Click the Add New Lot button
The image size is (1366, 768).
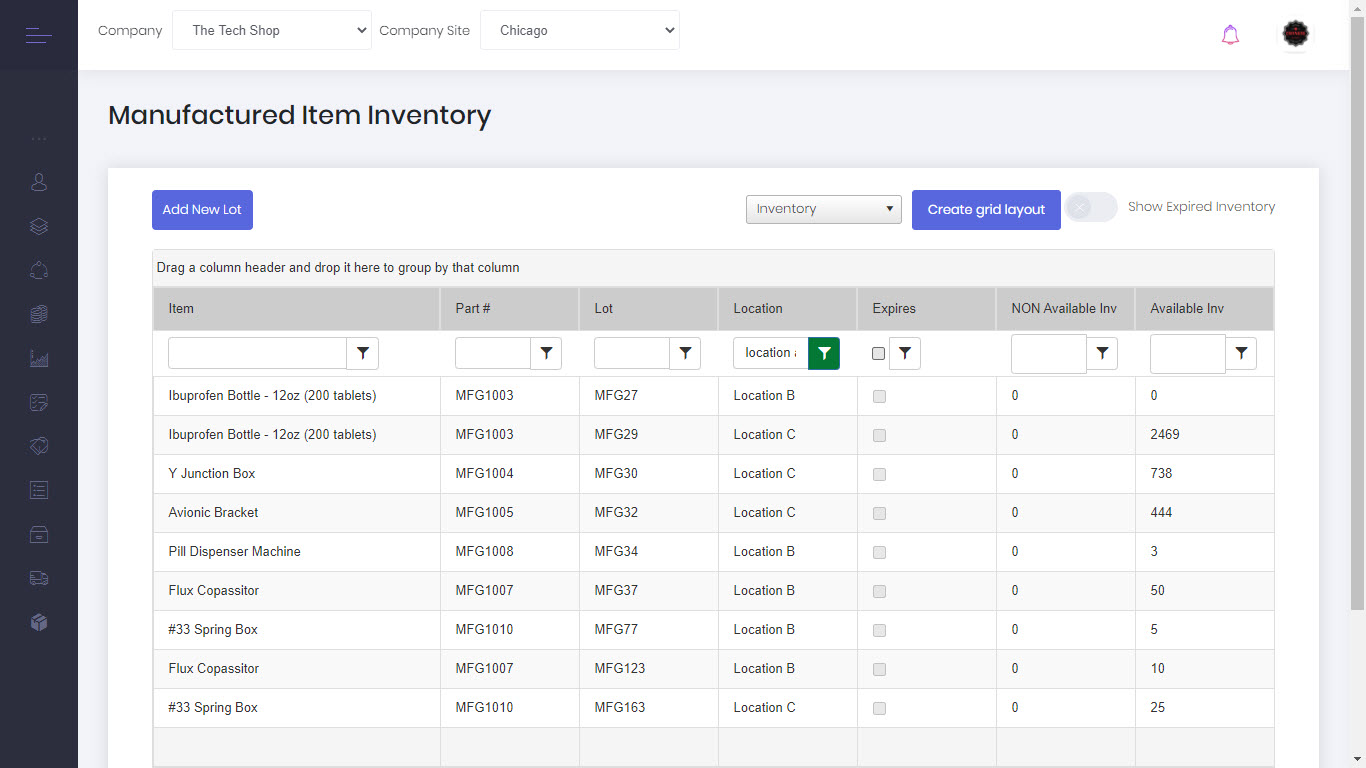click(202, 210)
